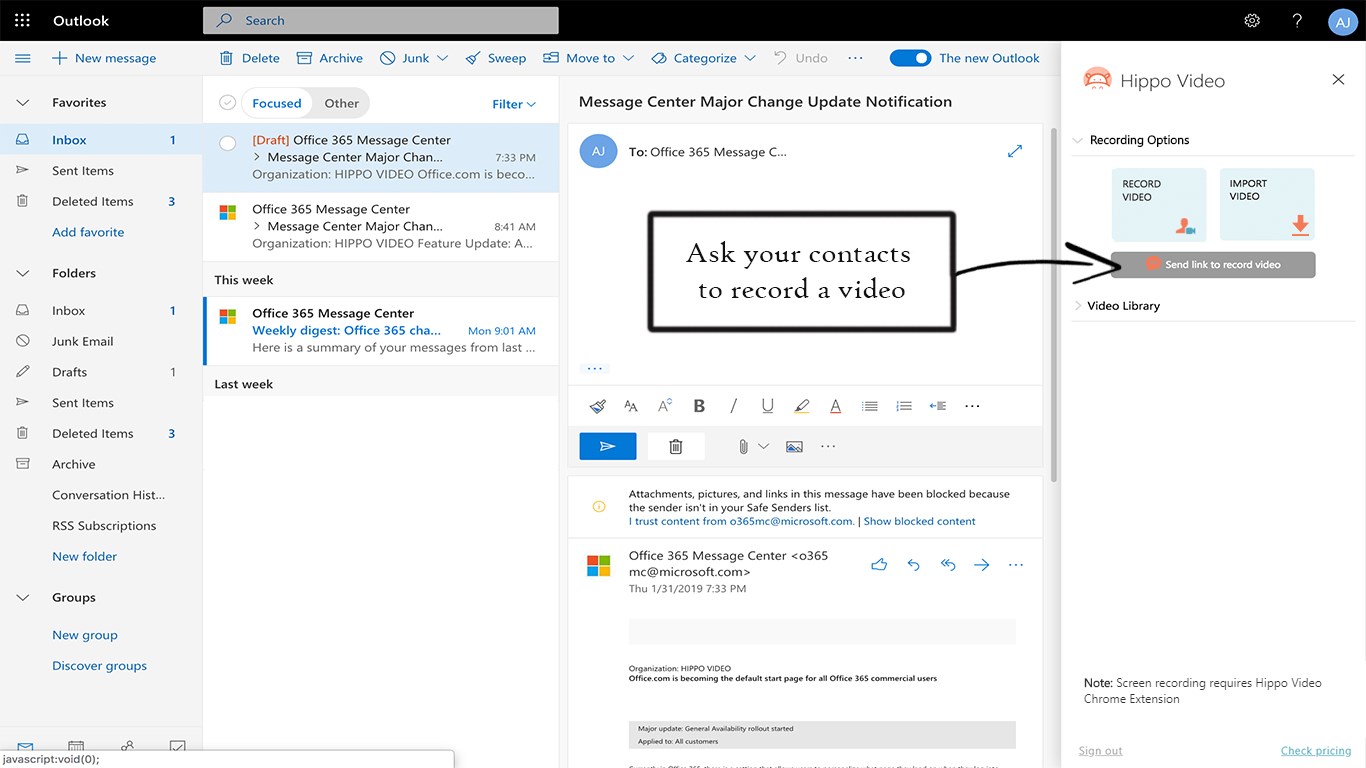Apply format painter in compose toolbar

point(597,406)
